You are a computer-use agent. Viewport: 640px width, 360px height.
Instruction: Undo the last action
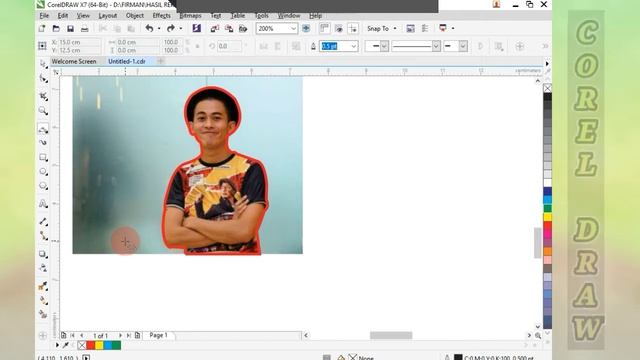click(x=149, y=28)
